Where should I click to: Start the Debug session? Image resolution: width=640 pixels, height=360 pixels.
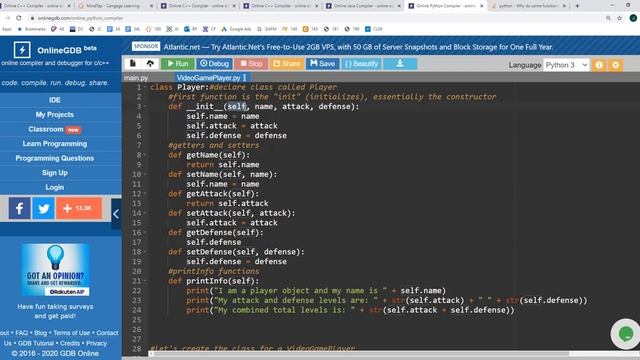point(214,64)
